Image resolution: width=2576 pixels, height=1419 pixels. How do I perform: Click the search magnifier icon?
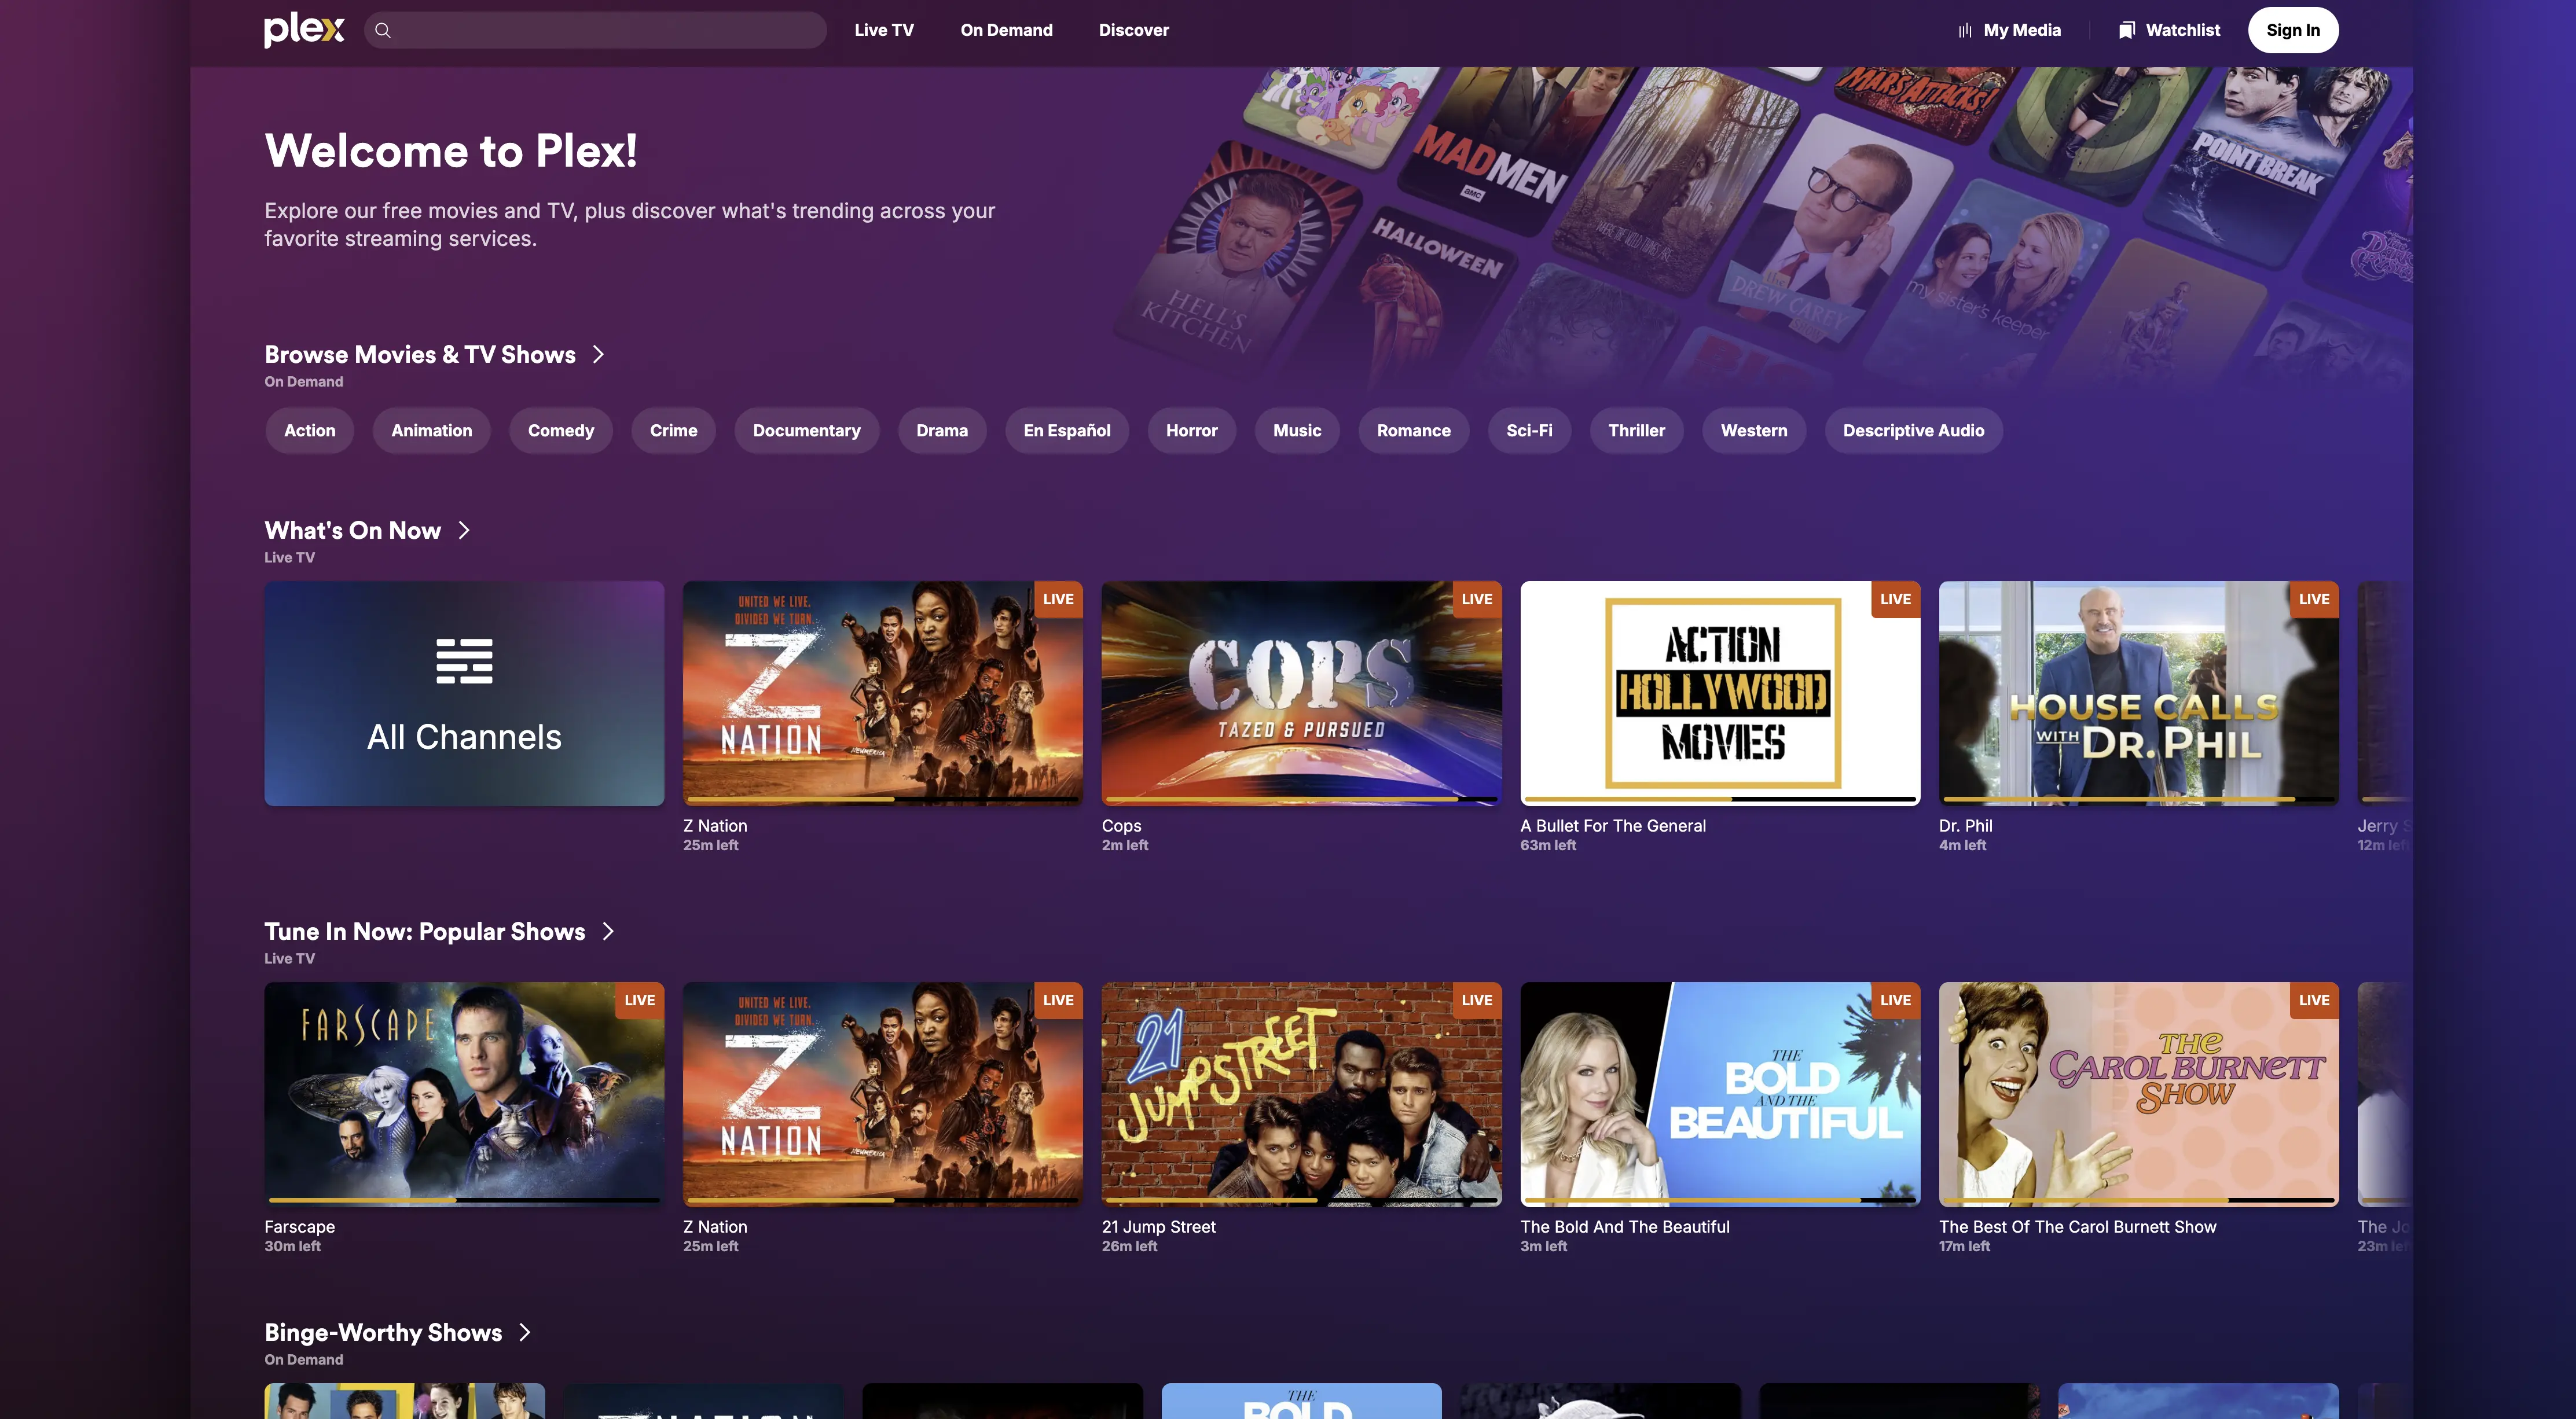[x=383, y=30]
